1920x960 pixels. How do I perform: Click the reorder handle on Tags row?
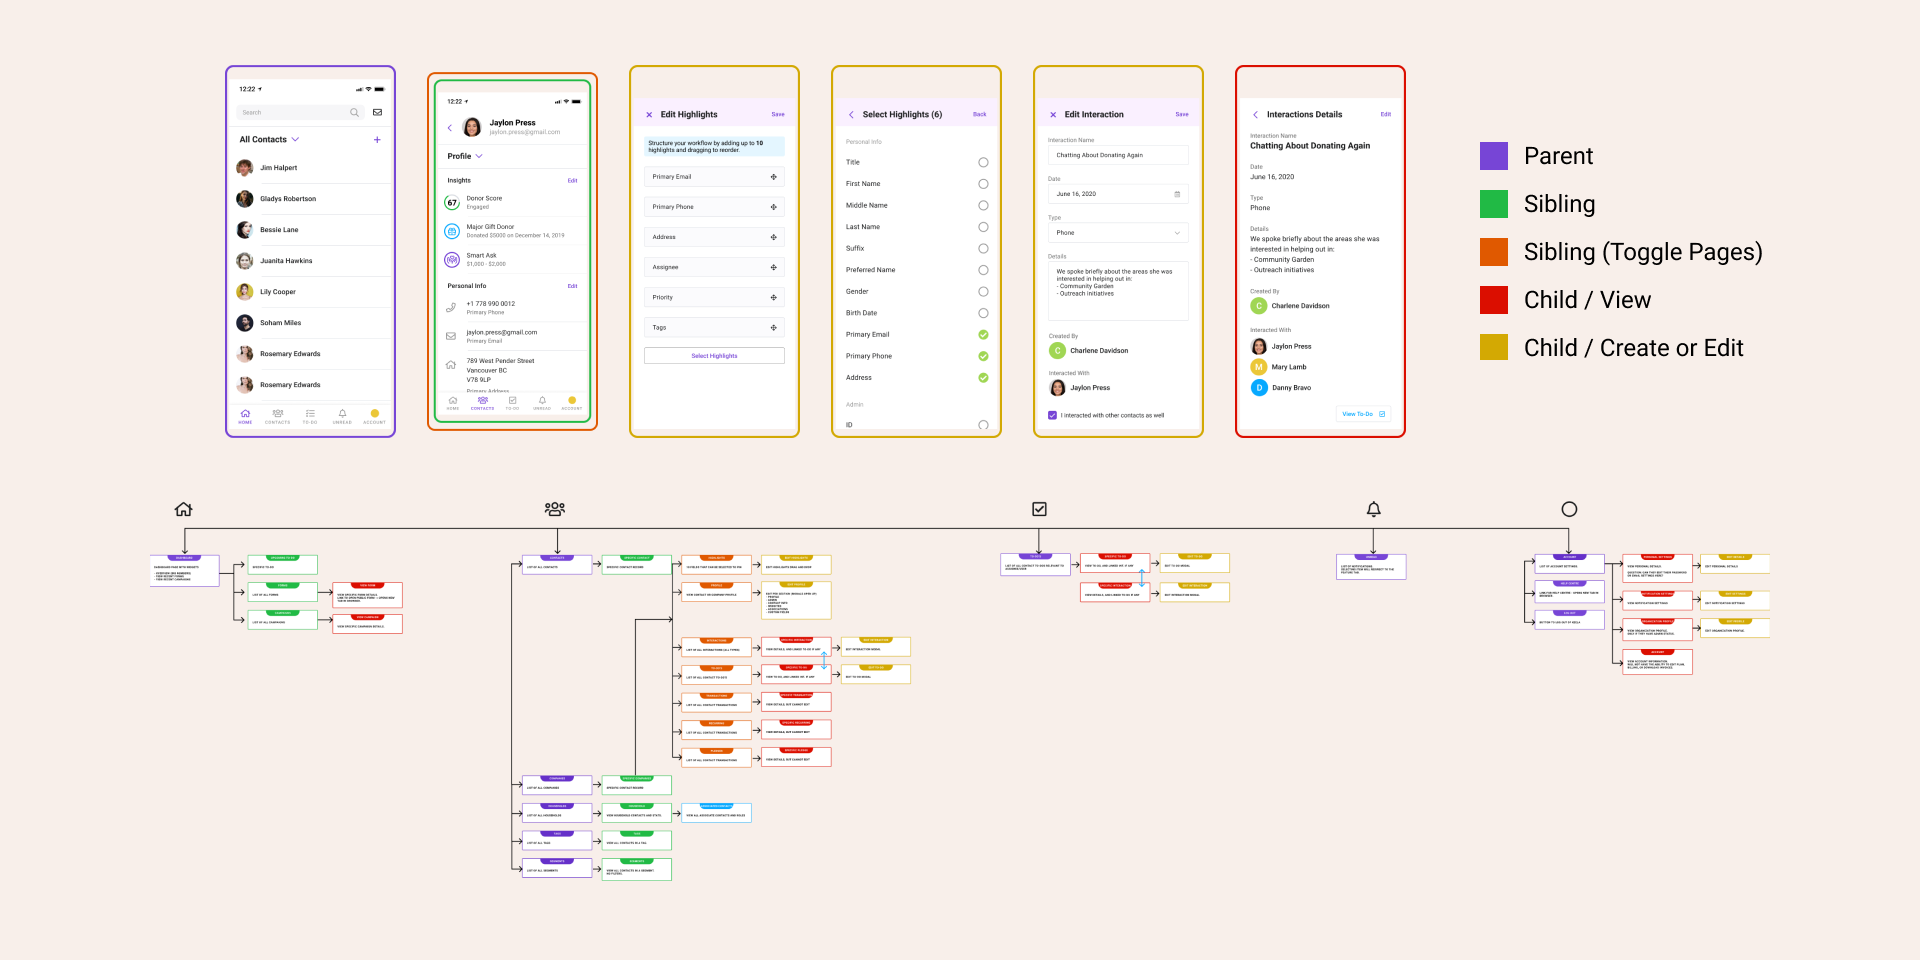[773, 328]
